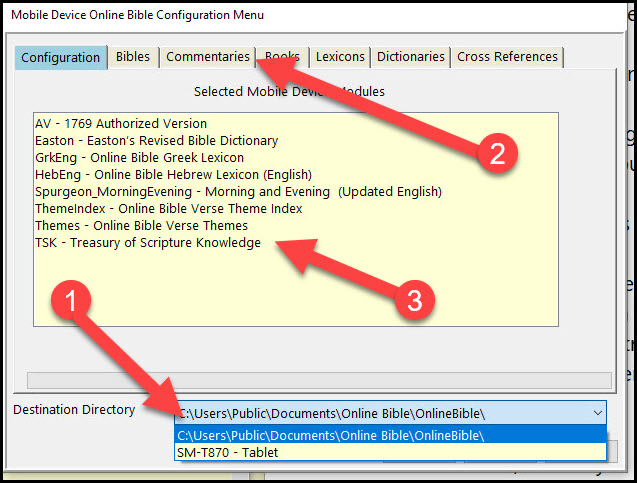Switch to the Configuration tab
This screenshot has height=483, width=637.
pyautogui.click(x=61, y=57)
